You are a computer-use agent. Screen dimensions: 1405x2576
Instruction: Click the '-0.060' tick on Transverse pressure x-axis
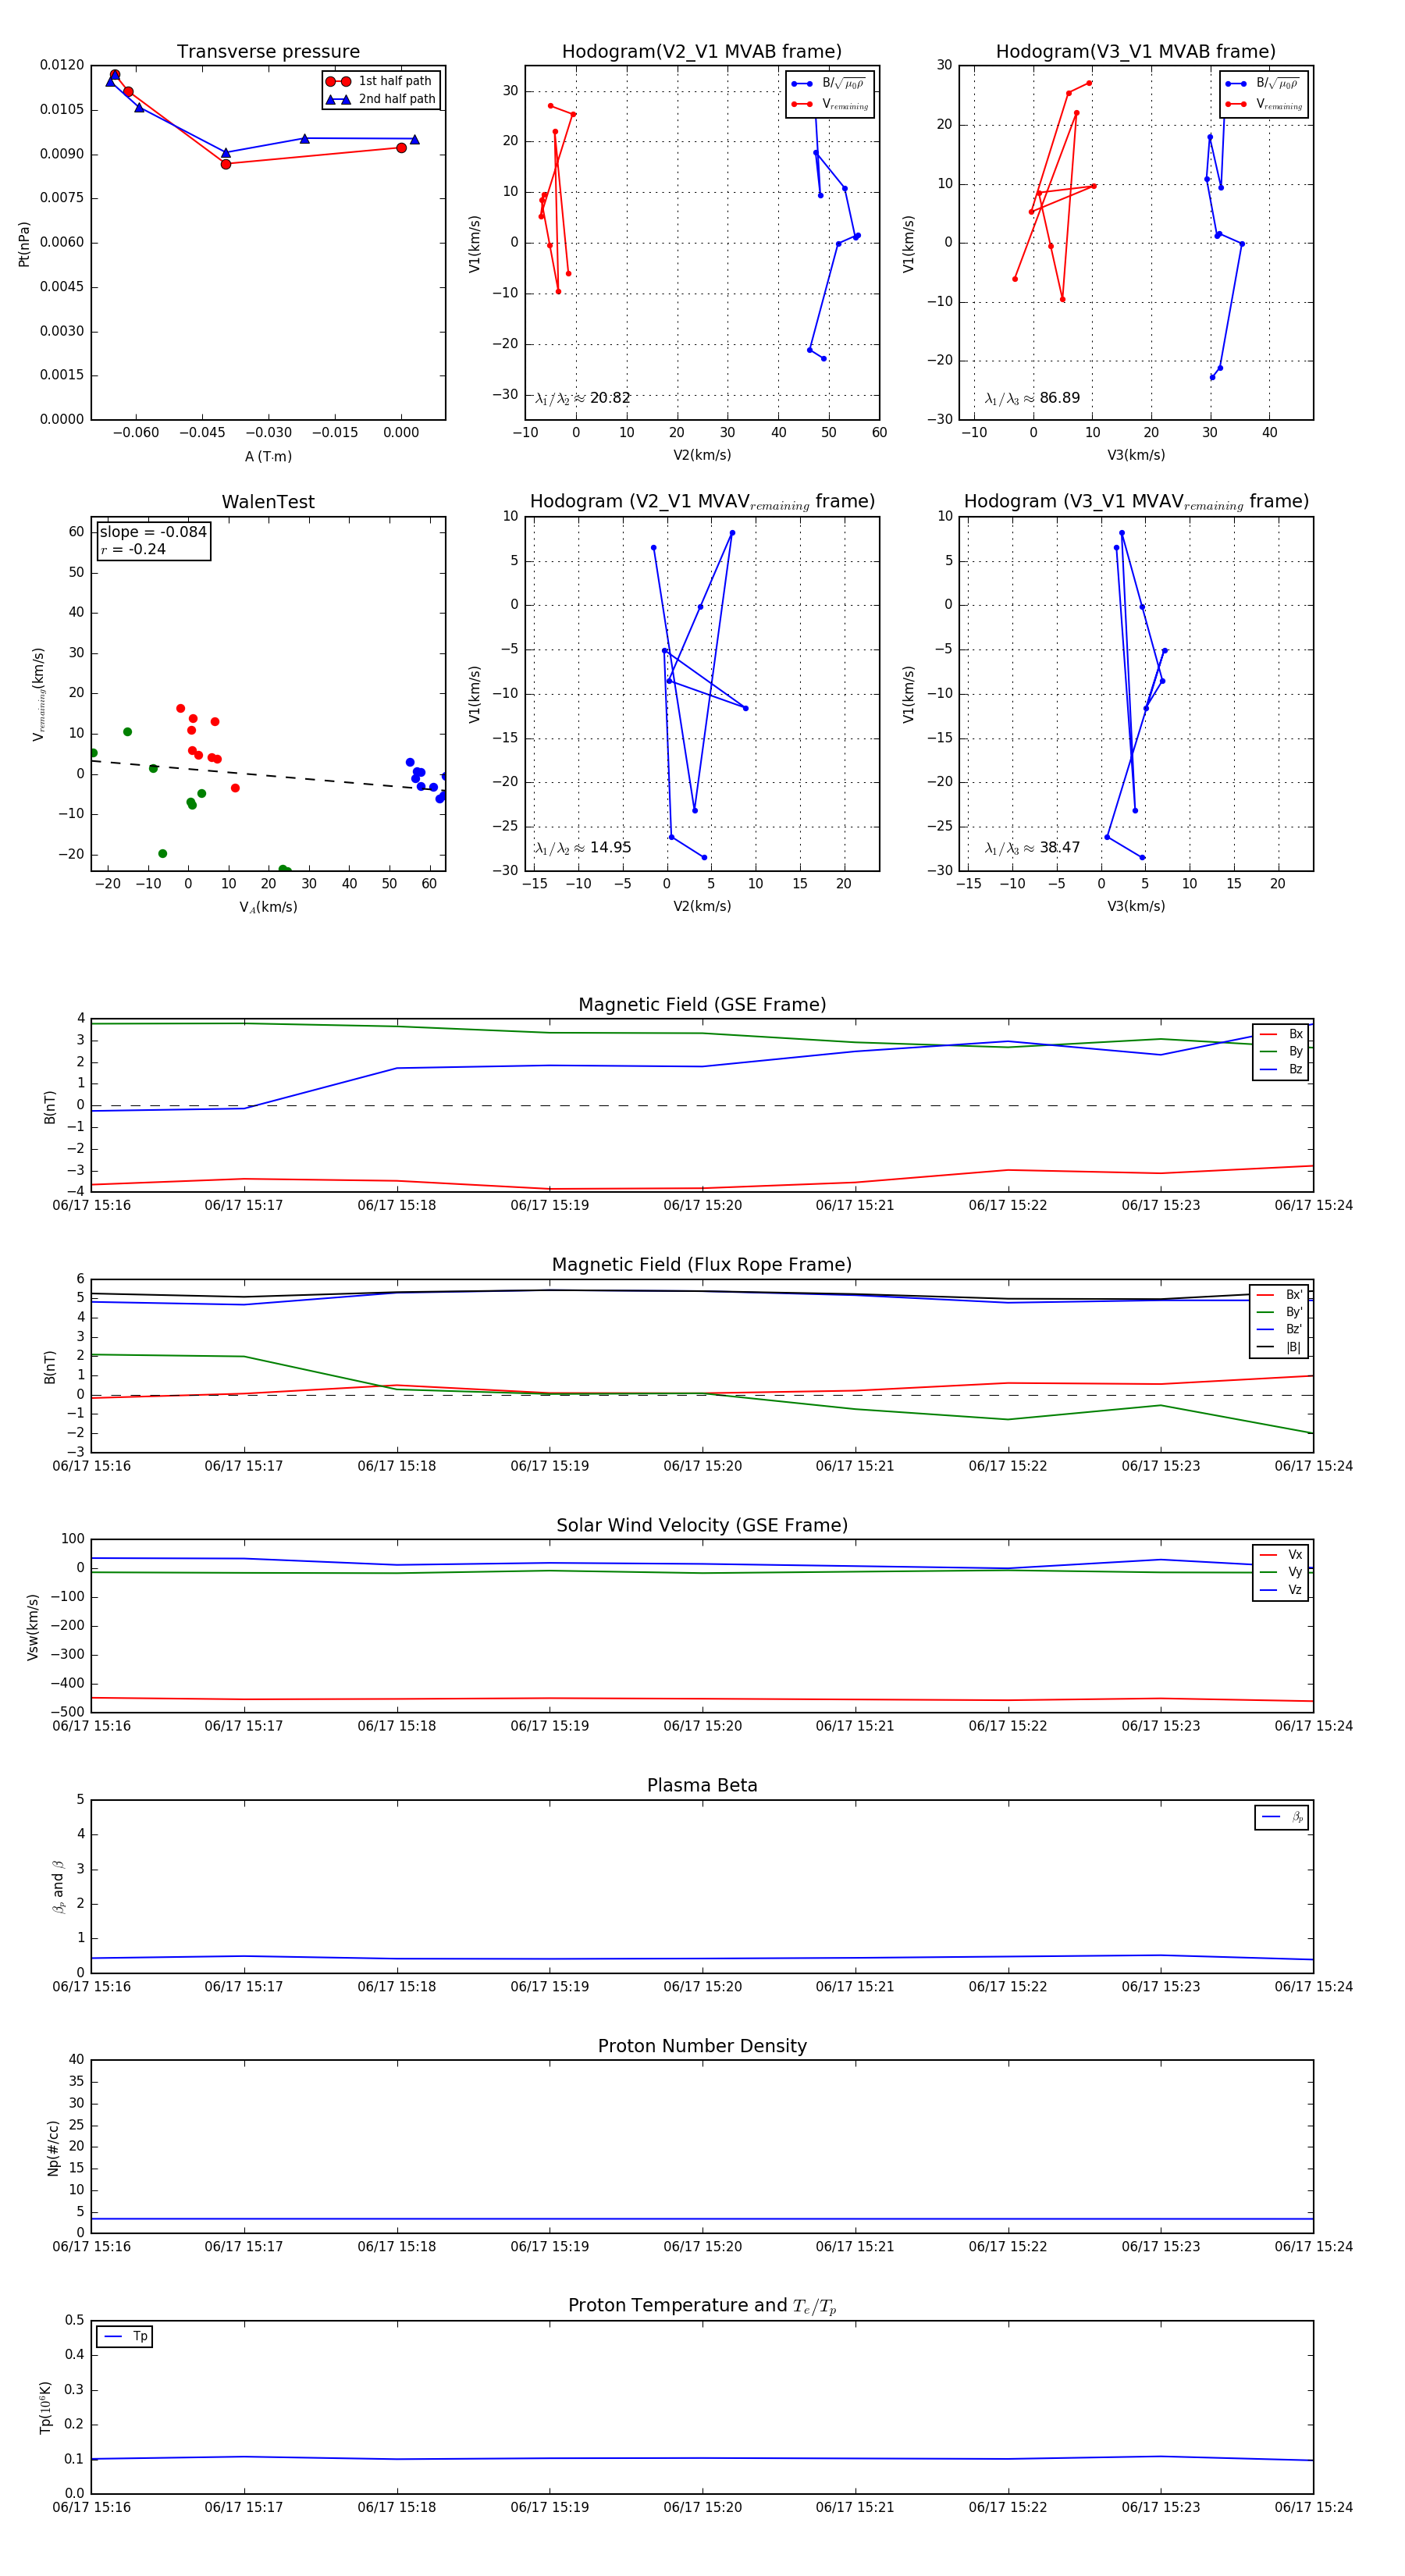coord(135,433)
